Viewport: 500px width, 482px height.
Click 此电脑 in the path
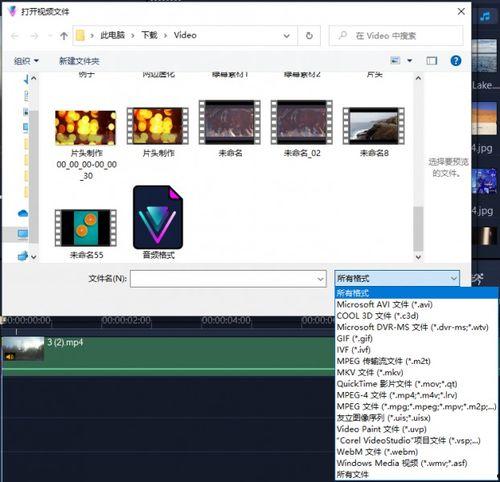coord(112,35)
